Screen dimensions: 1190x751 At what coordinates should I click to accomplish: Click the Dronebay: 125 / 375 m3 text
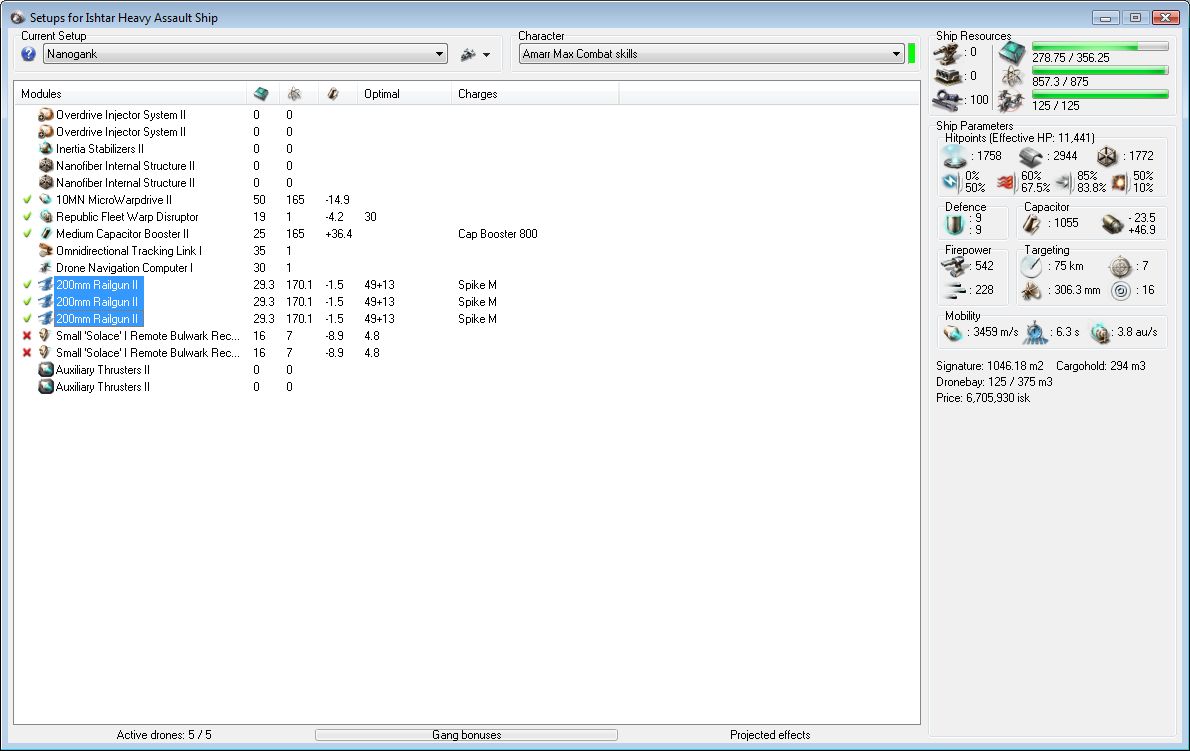[x=994, y=382]
